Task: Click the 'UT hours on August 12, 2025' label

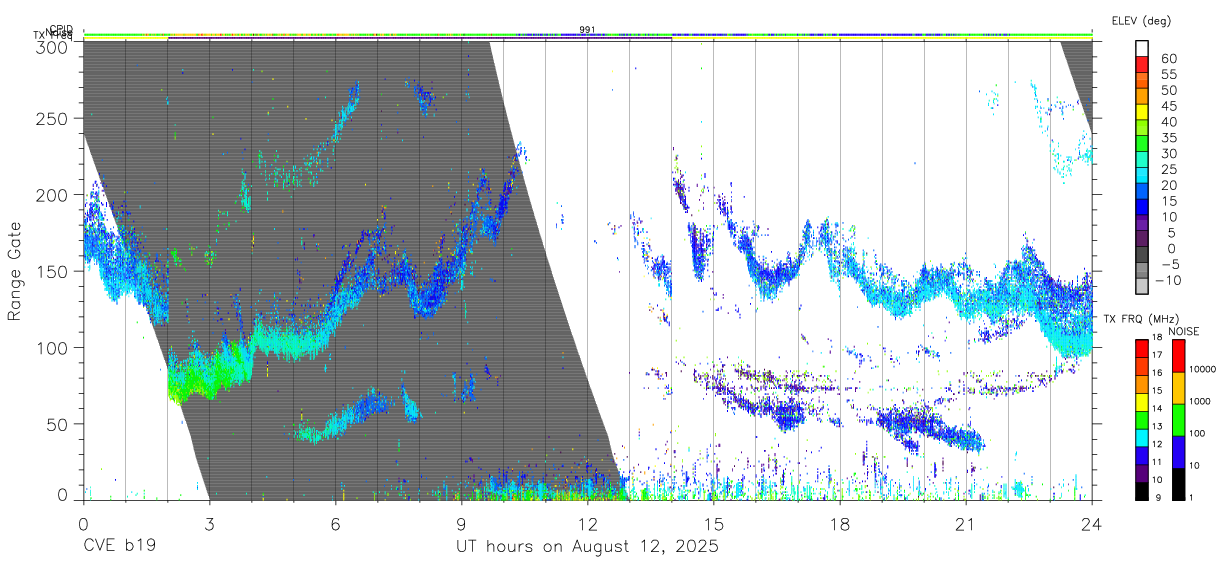Action: (587, 547)
